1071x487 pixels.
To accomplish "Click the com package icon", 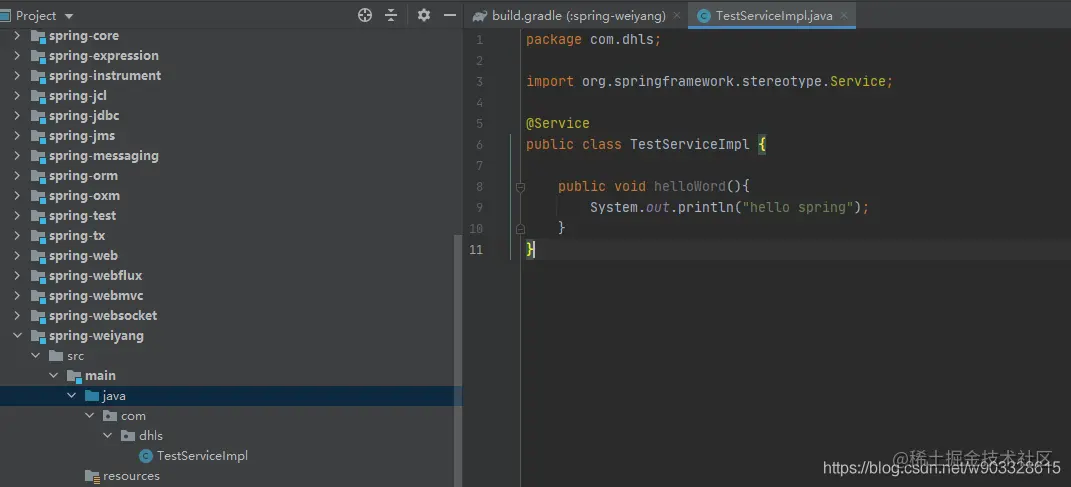I will pos(109,415).
